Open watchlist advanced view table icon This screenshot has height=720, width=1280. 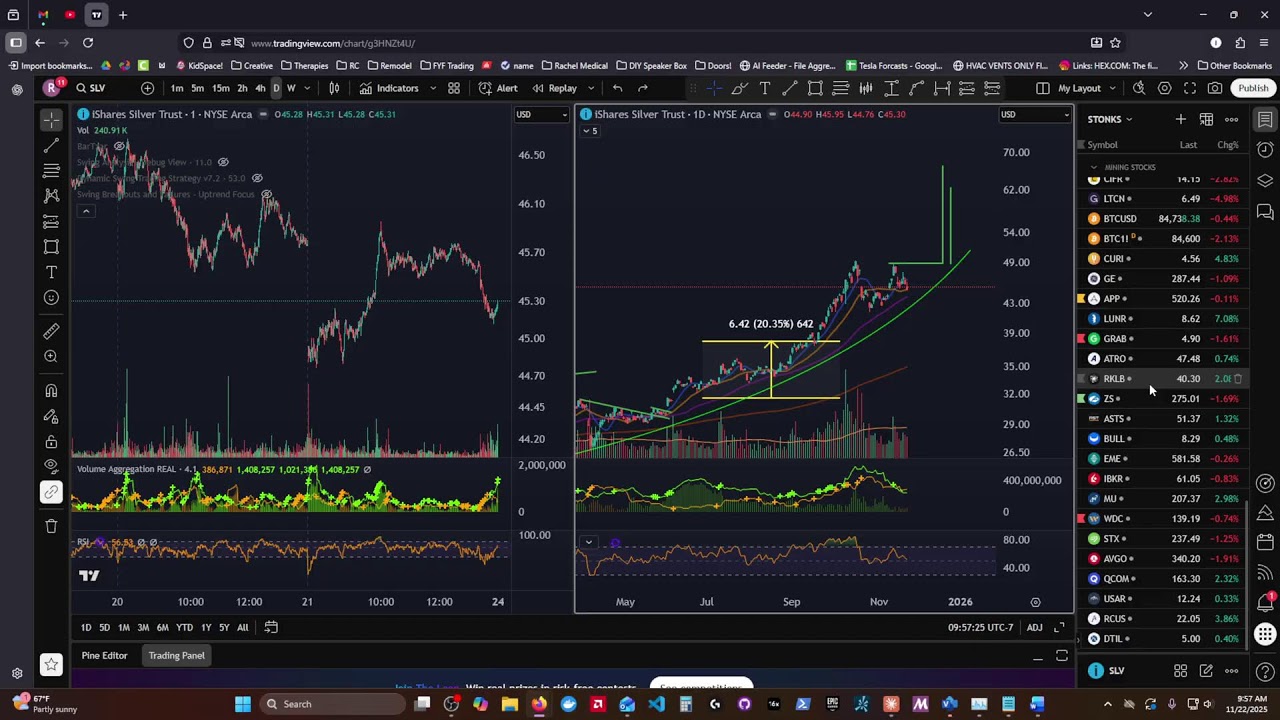1206,119
